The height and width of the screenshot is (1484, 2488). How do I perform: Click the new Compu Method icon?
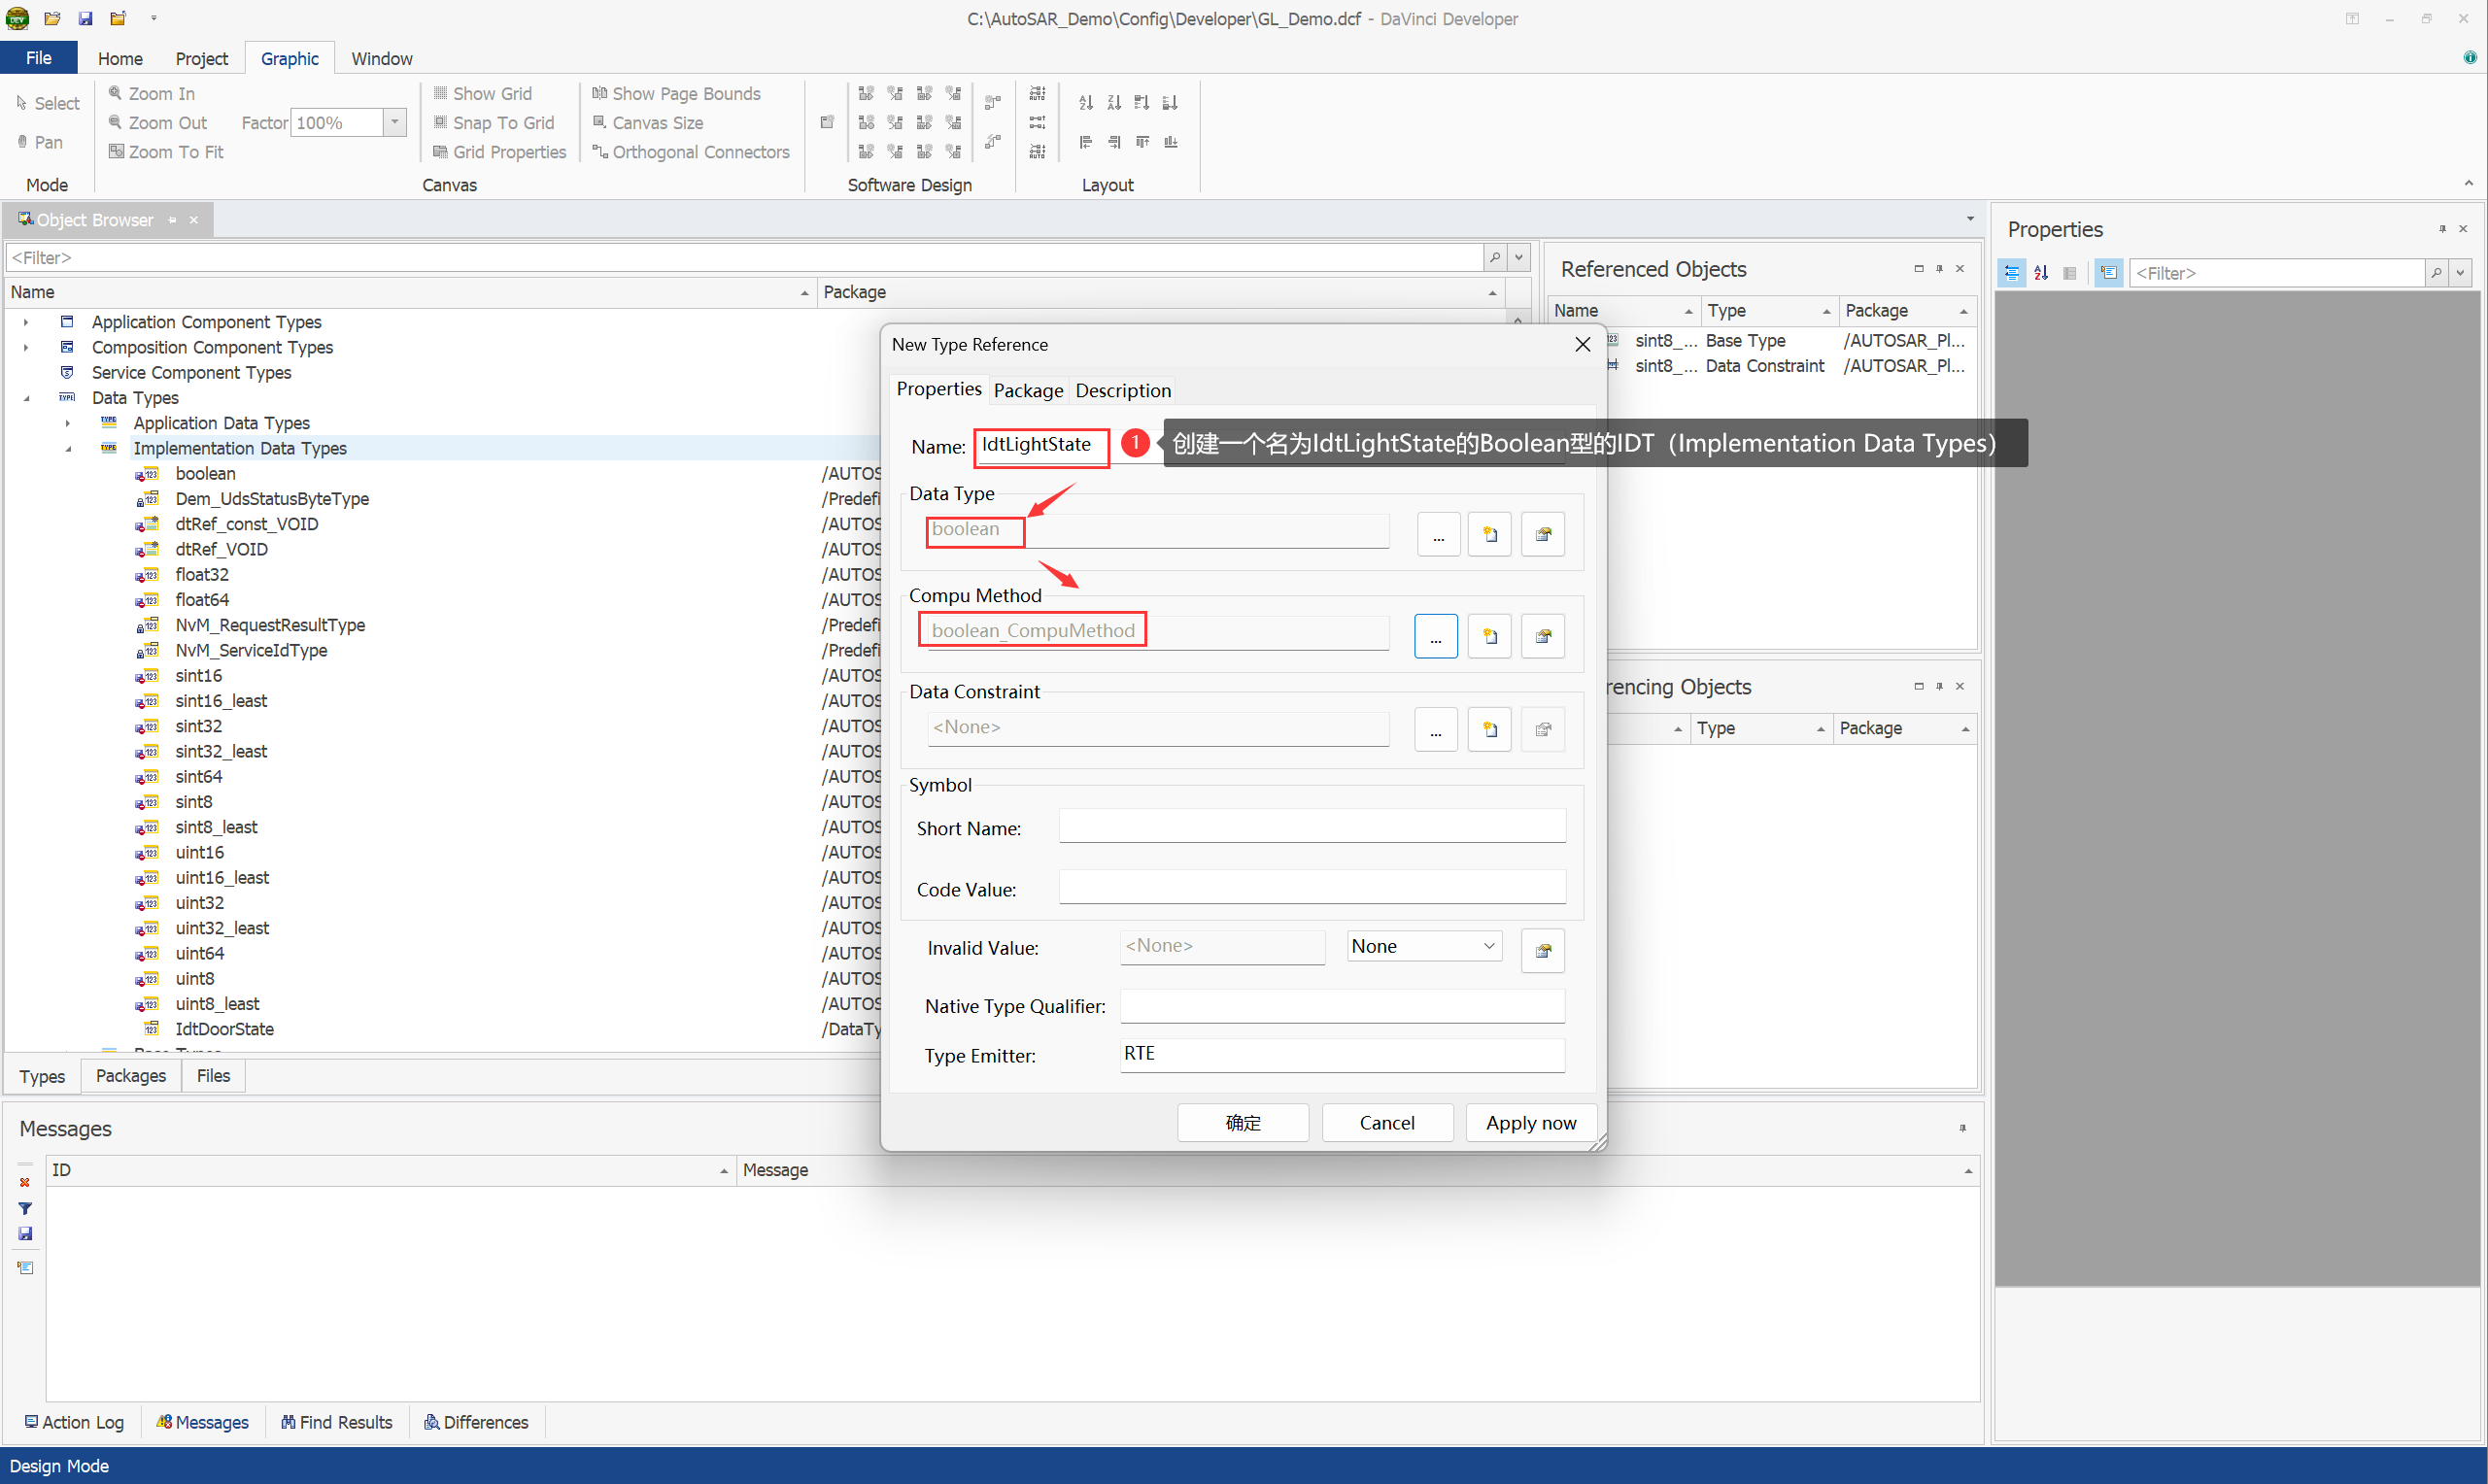pos(1489,636)
